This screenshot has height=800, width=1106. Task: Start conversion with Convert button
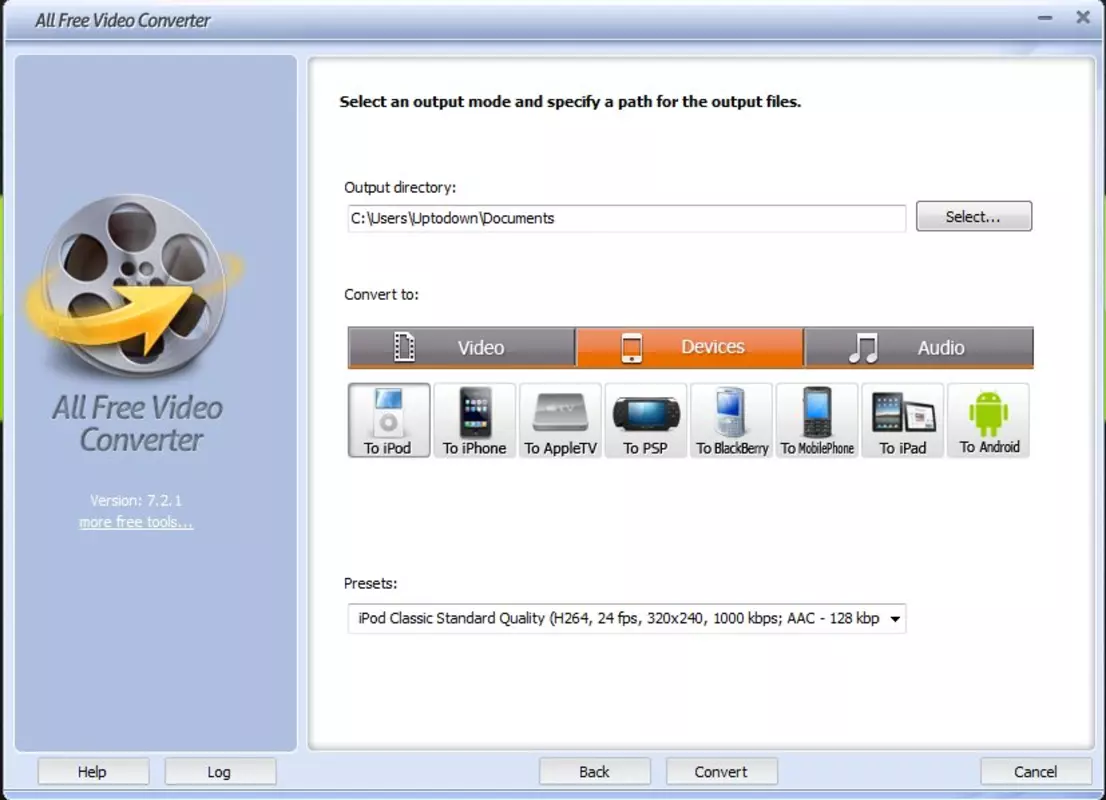point(722,772)
